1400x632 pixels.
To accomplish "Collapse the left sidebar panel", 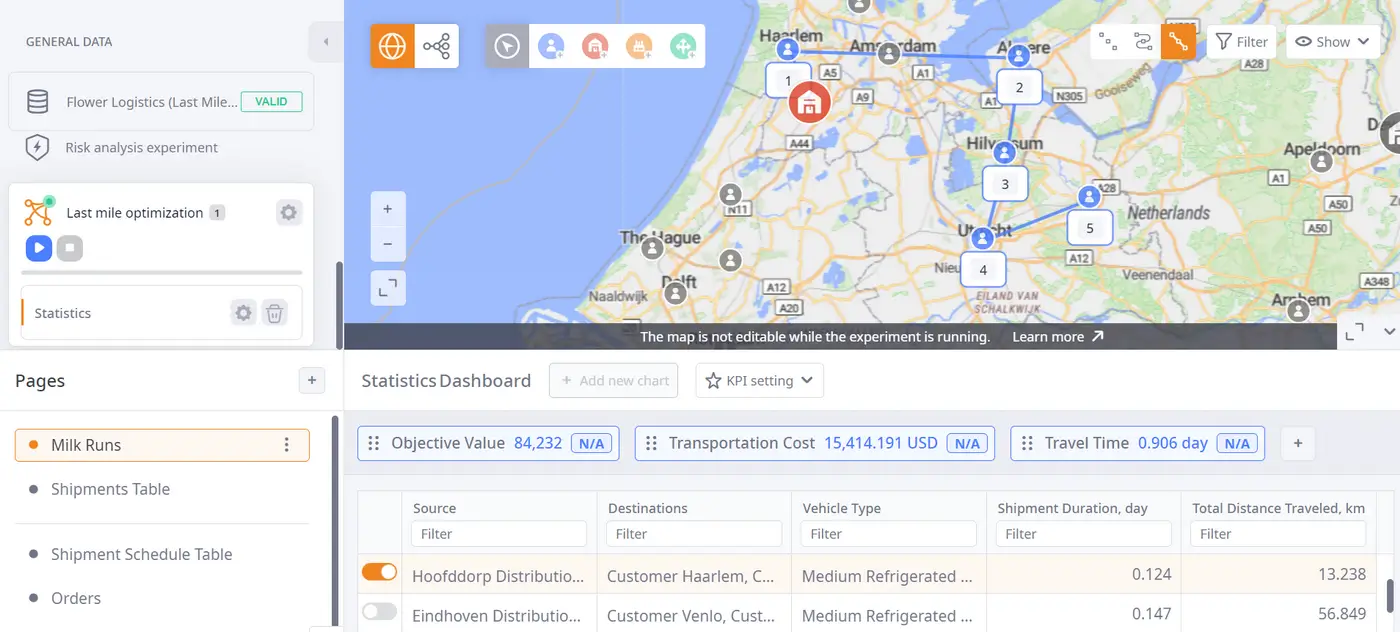I will pos(325,42).
